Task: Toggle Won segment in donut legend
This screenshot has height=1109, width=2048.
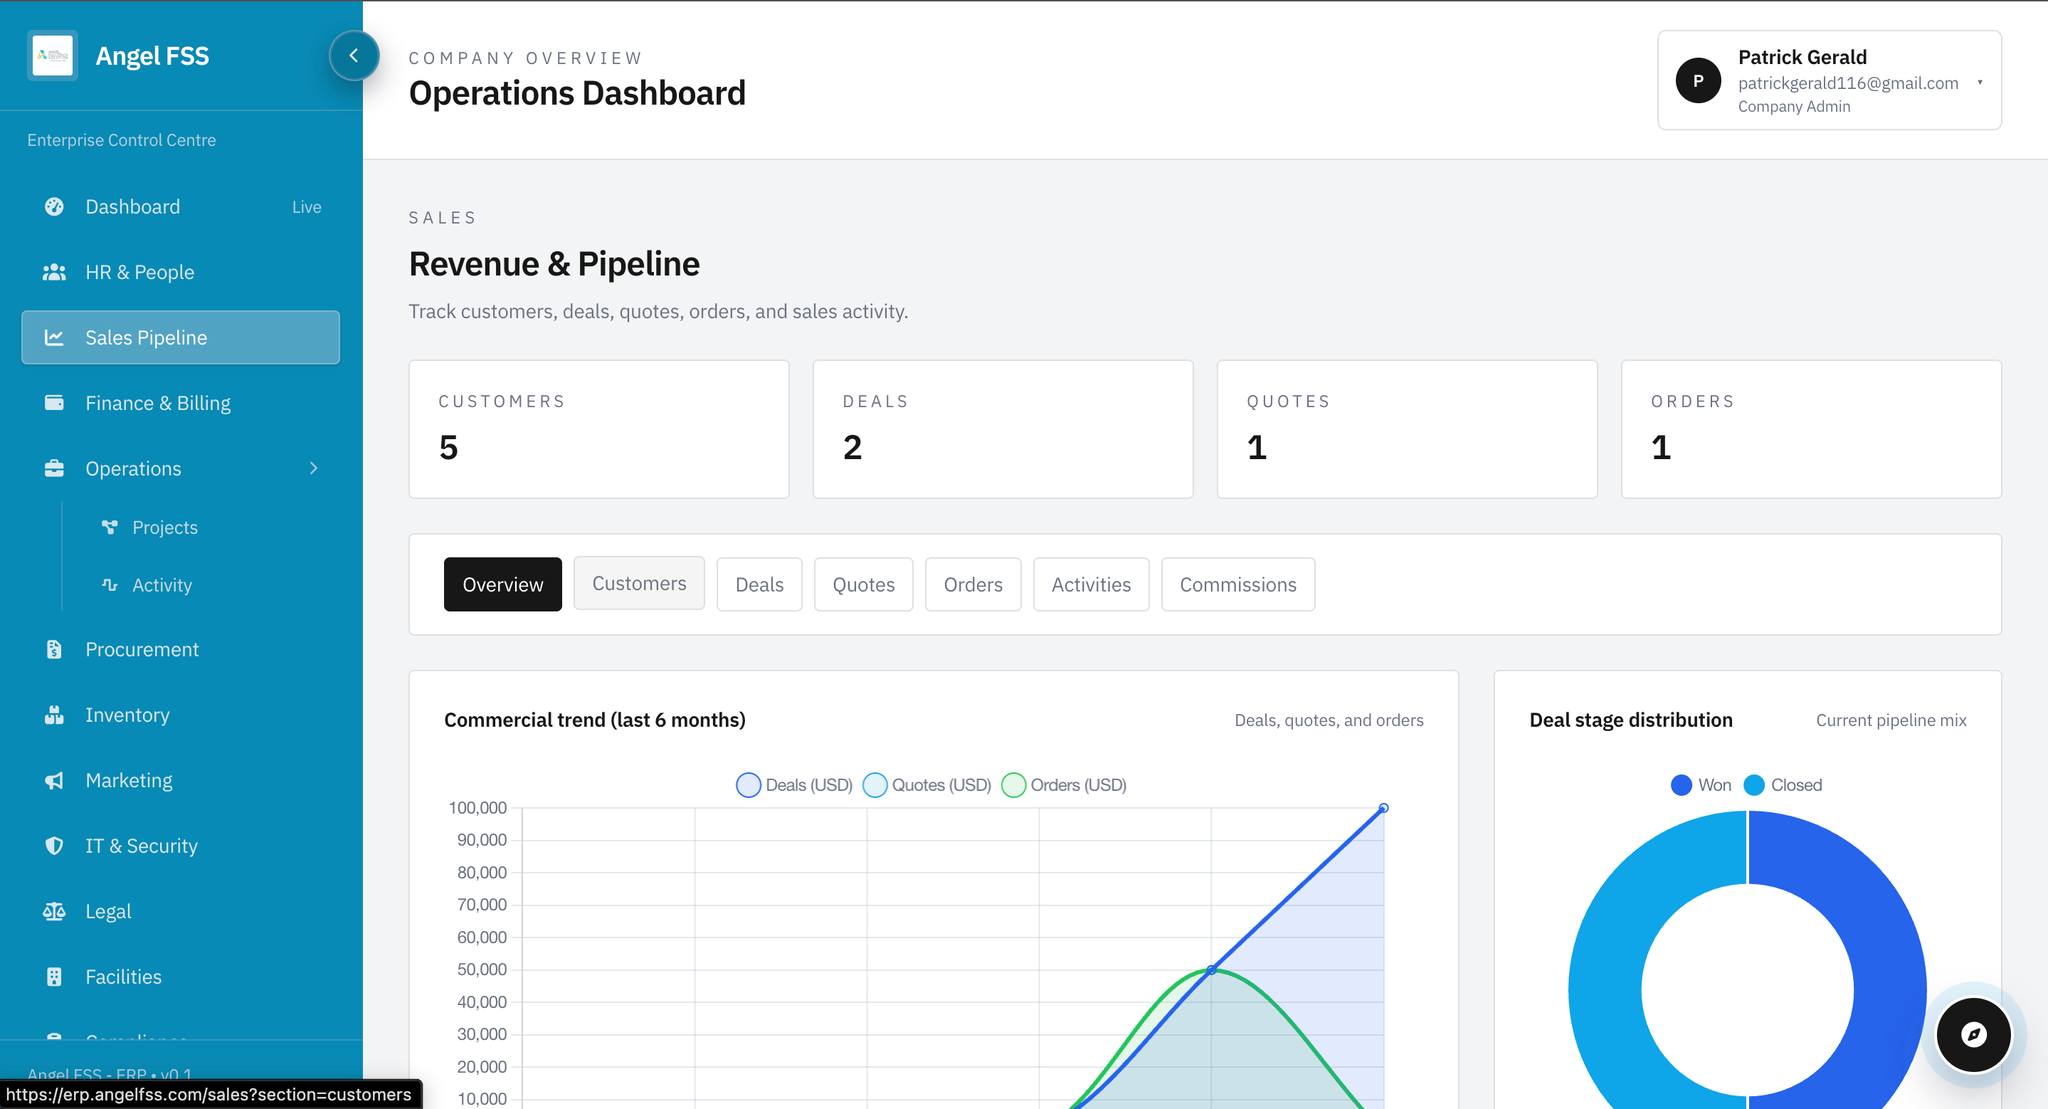Action: 1701,785
